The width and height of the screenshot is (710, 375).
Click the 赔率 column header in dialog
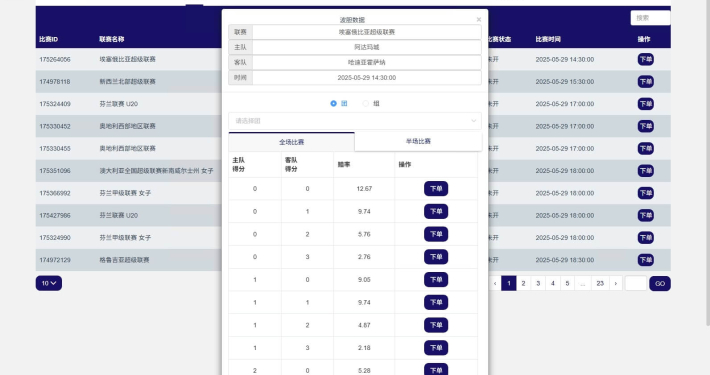(344, 164)
